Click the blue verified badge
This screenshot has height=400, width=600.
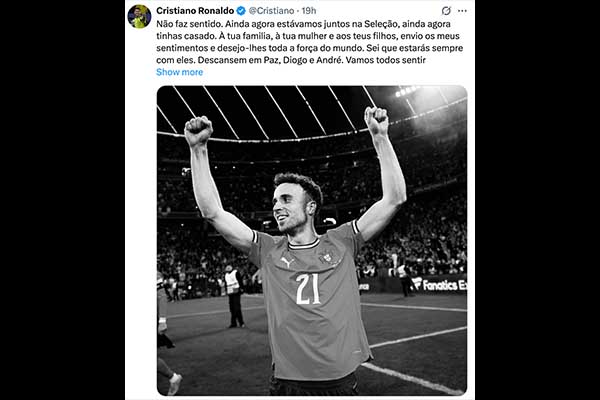pyautogui.click(x=241, y=11)
